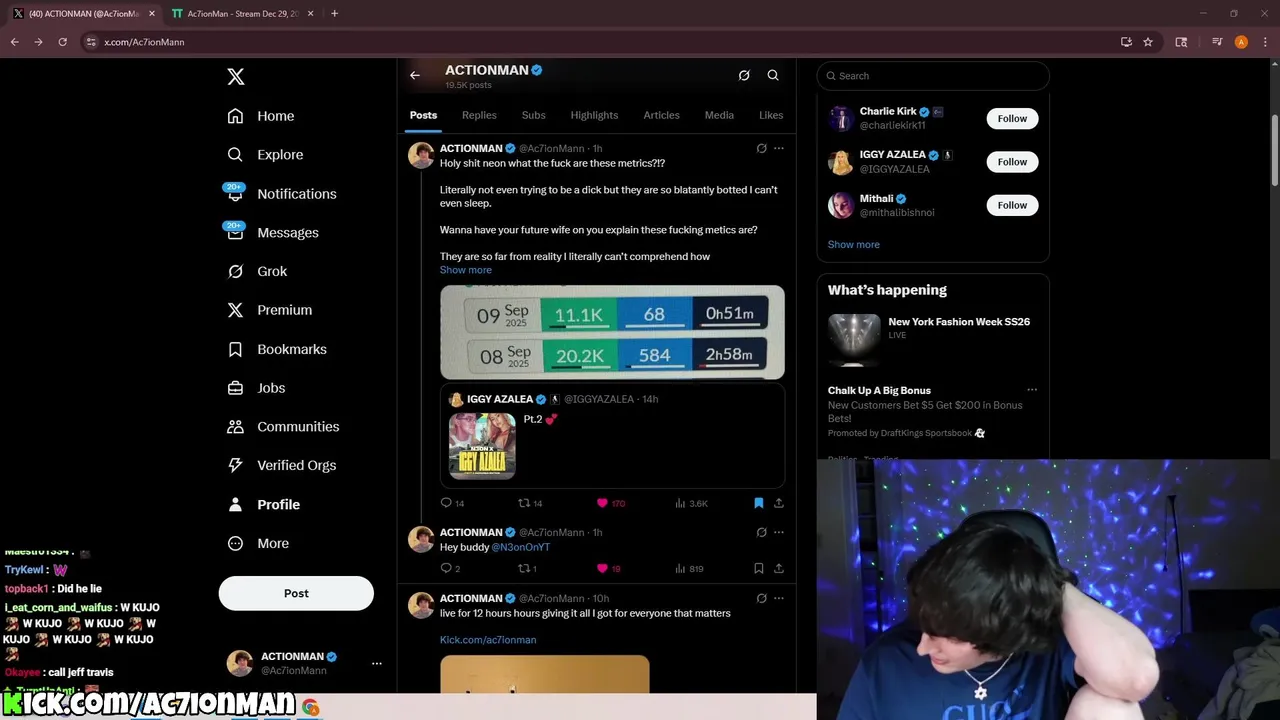Open the Kick.com/Ac7ionman link

488,640
